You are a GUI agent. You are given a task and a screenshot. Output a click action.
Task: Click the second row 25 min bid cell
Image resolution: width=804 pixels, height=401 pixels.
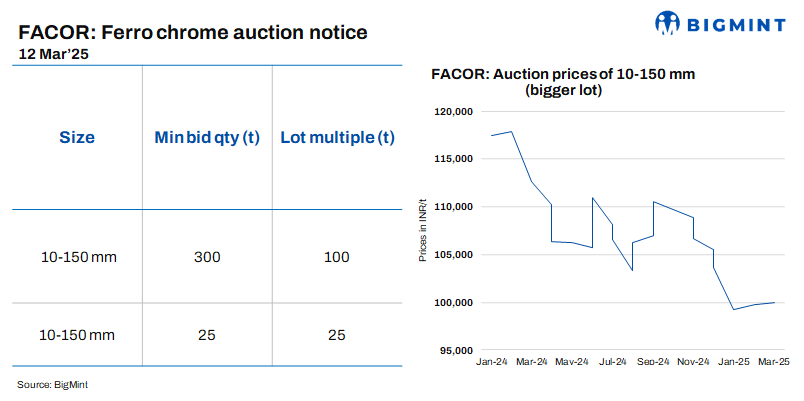click(x=206, y=334)
